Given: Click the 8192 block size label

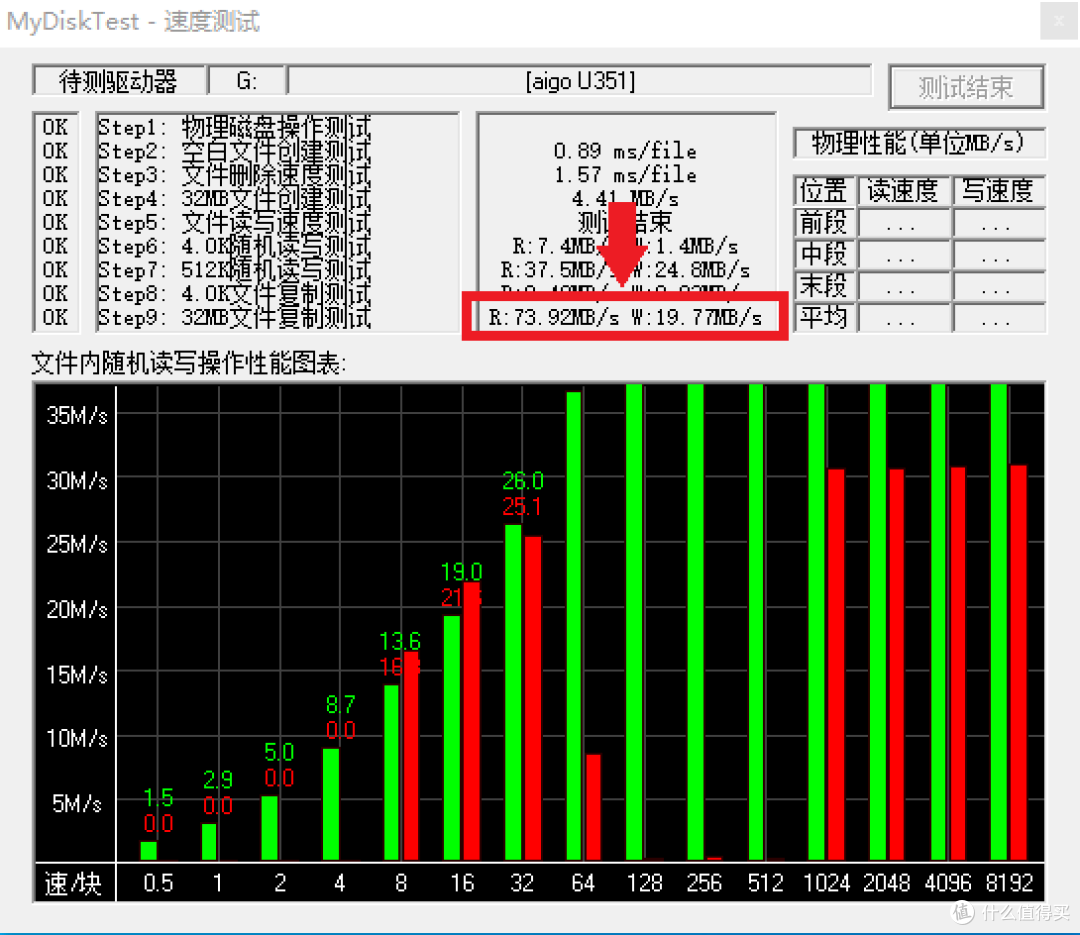Looking at the screenshot, I should (1009, 883).
